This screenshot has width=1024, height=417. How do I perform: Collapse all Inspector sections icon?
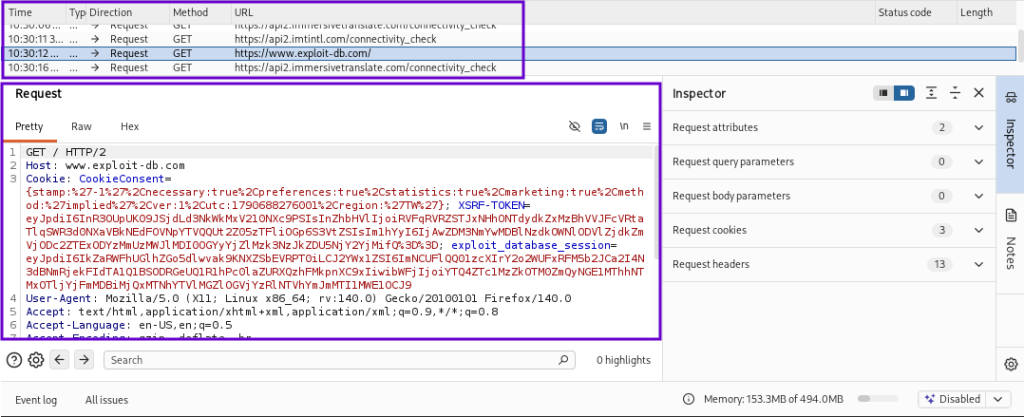[x=955, y=93]
